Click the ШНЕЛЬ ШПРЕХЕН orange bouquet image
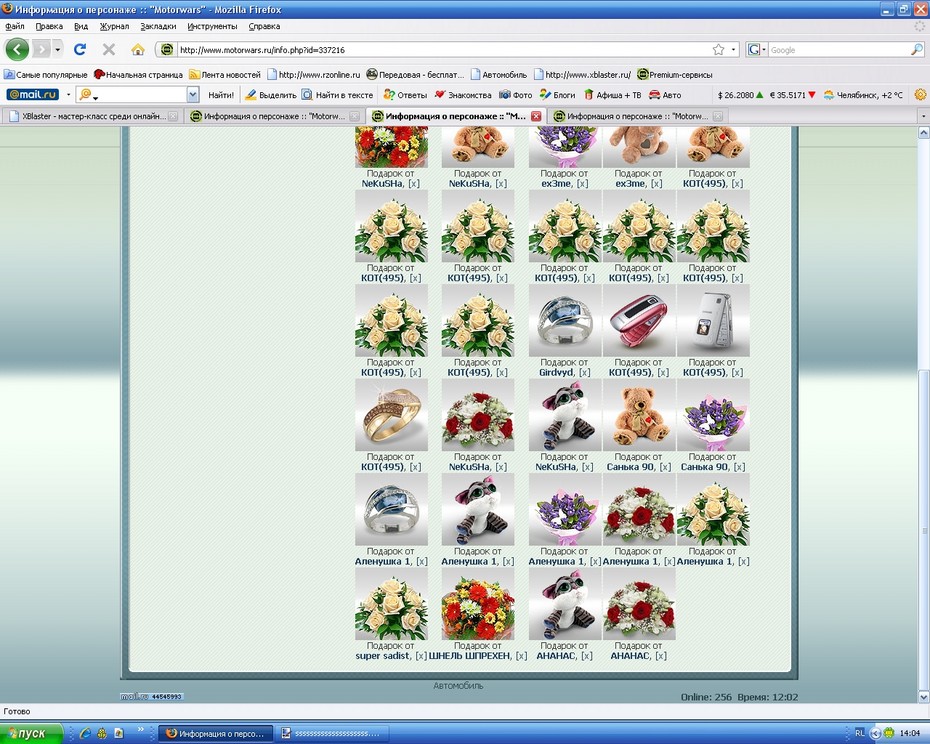The width and height of the screenshot is (930, 744). point(478,604)
